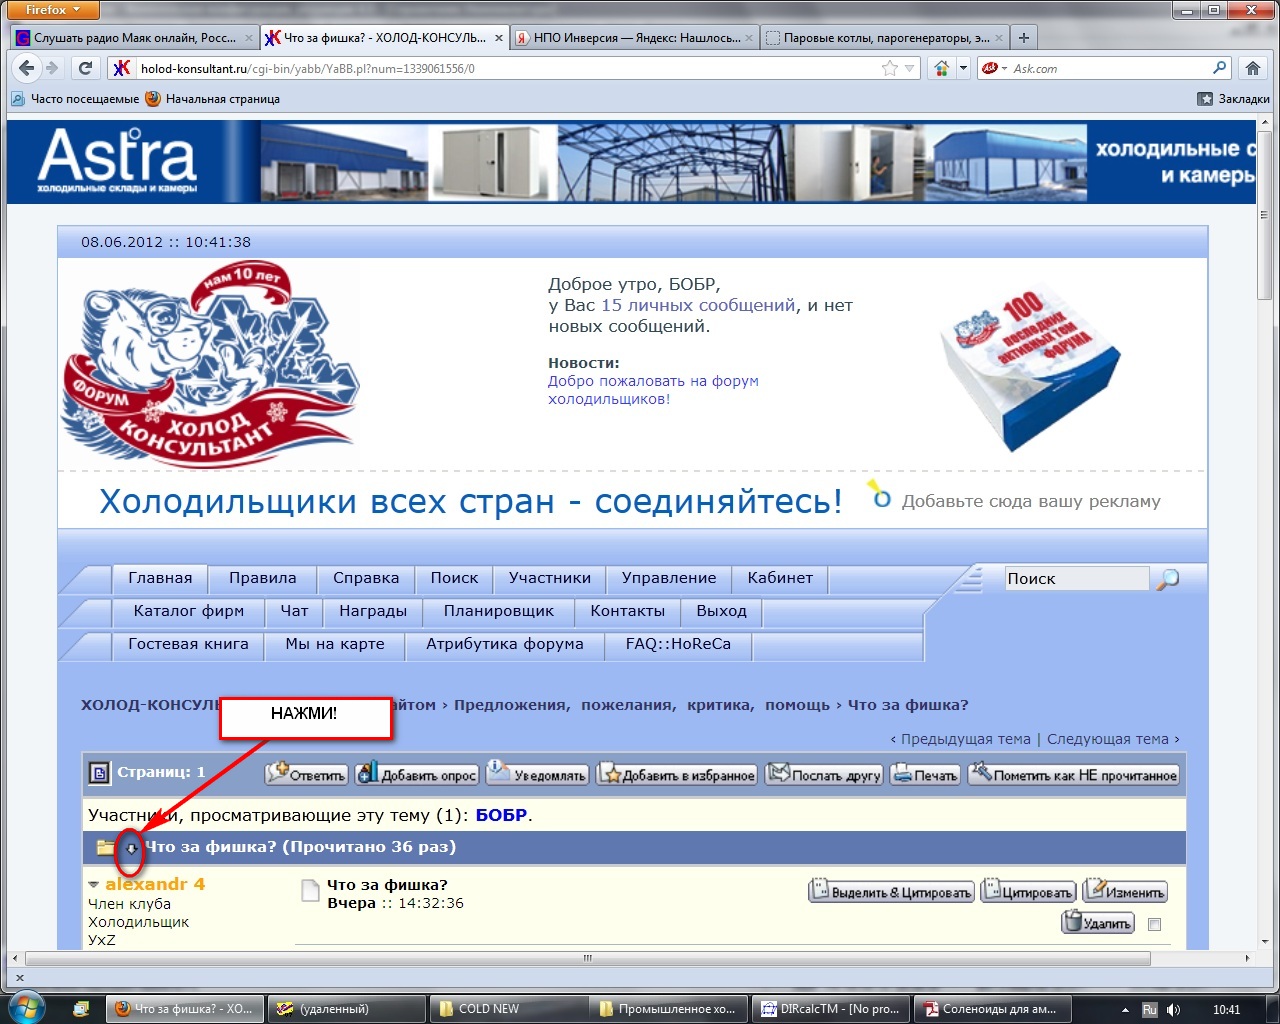Click the БОБР viewer name link
The width and height of the screenshot is (1280, 1024).
click(501, 815)
